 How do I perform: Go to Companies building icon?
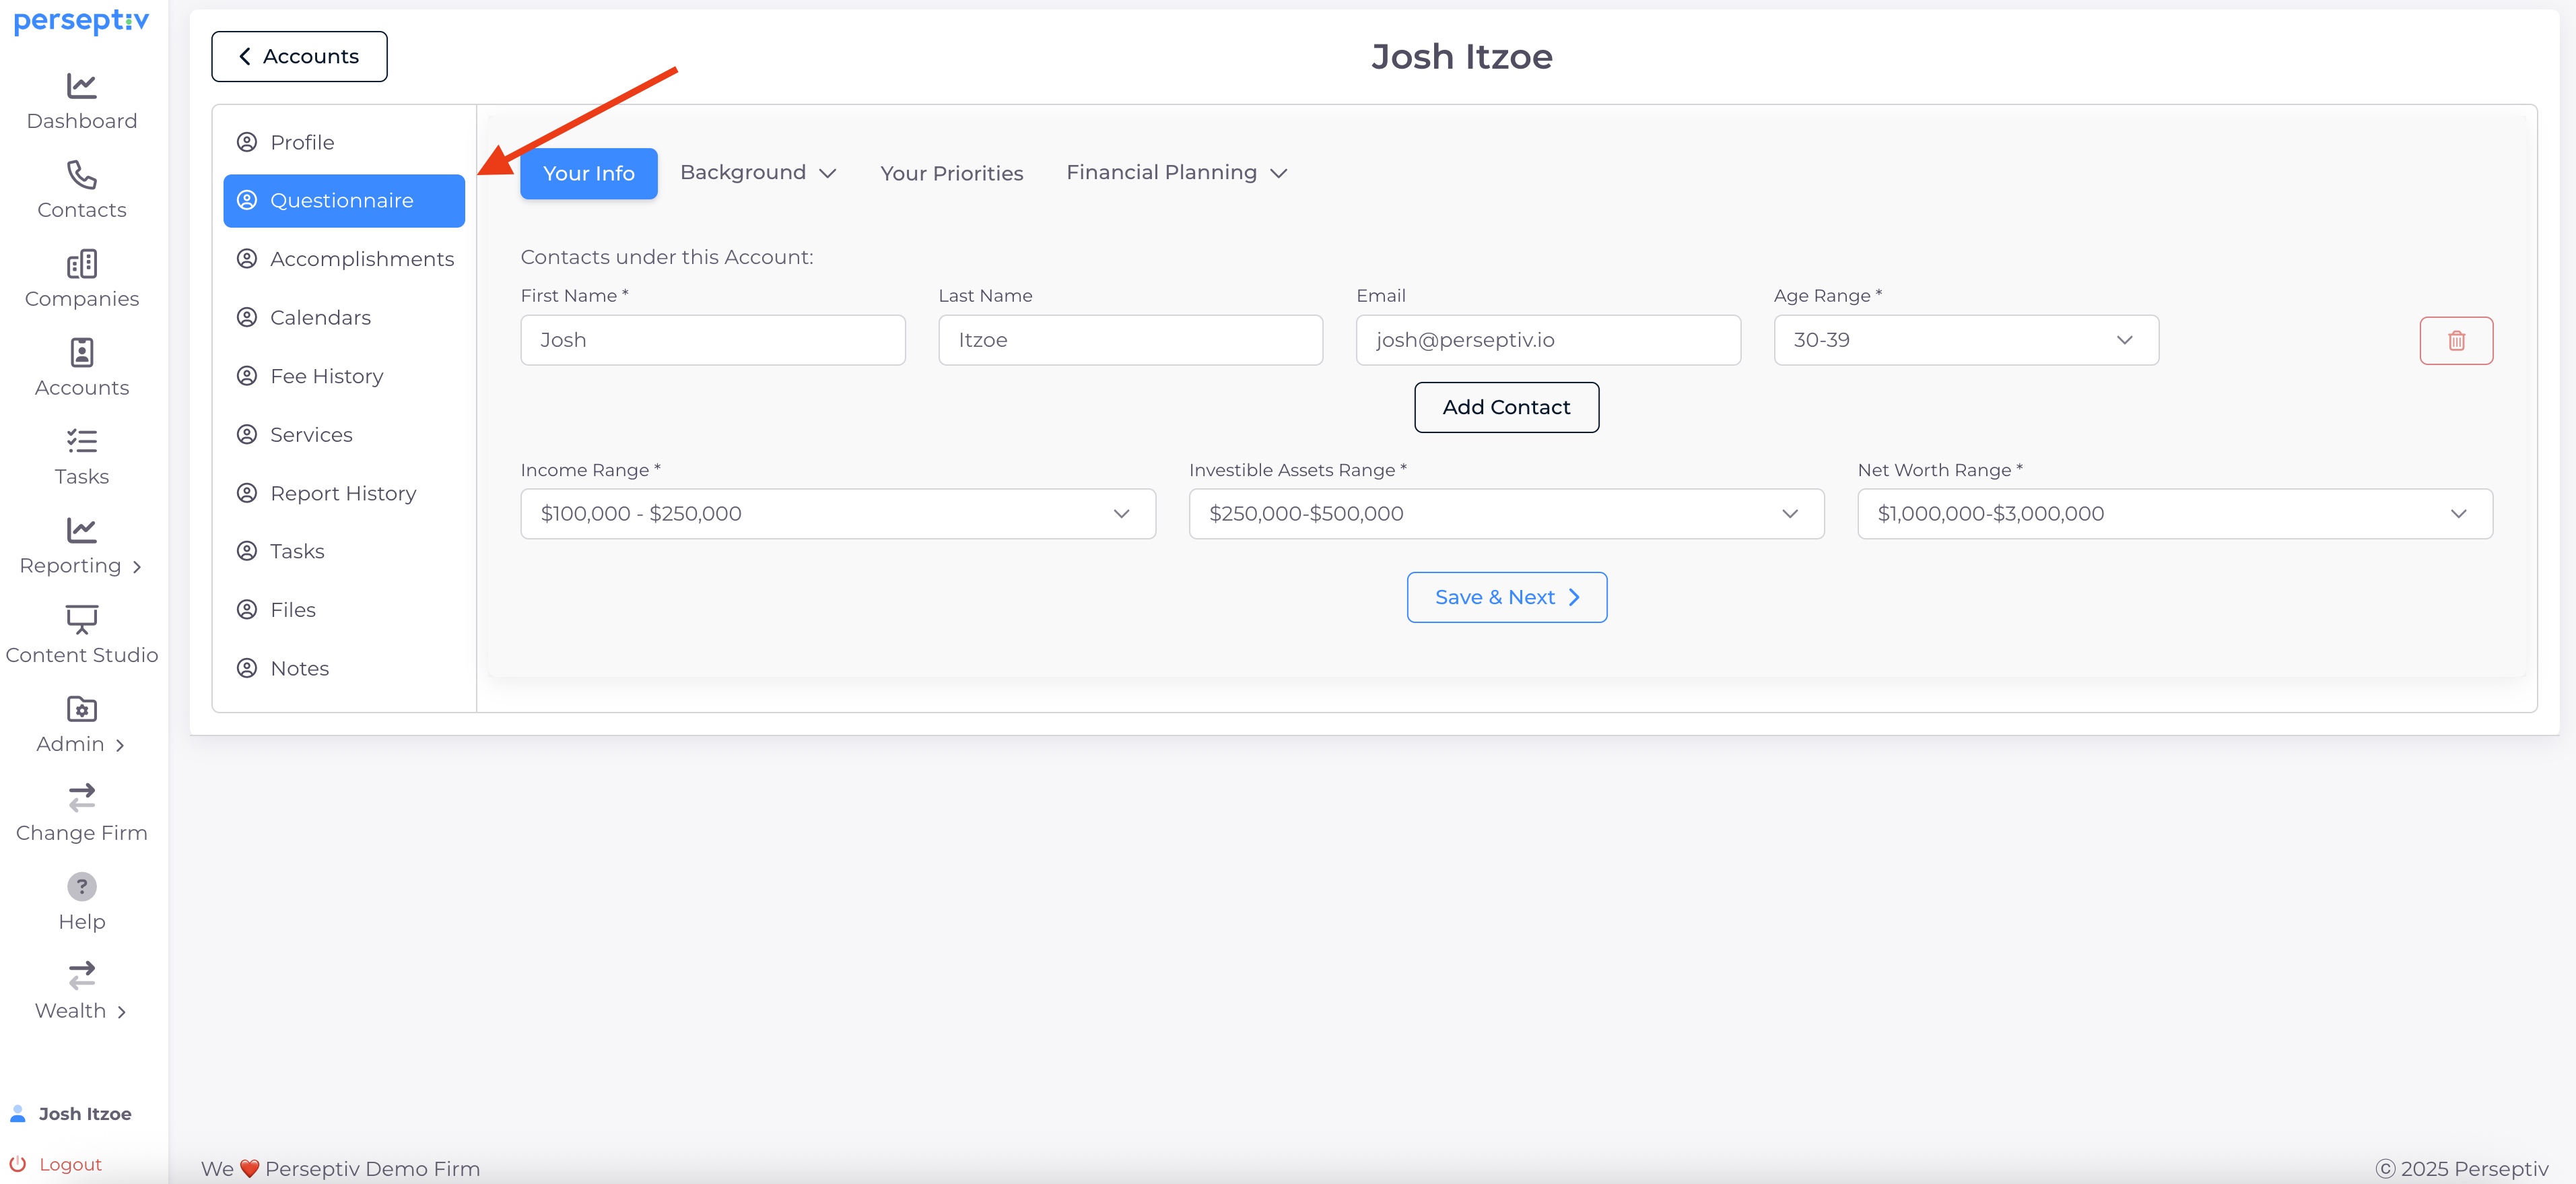[81, 264]
